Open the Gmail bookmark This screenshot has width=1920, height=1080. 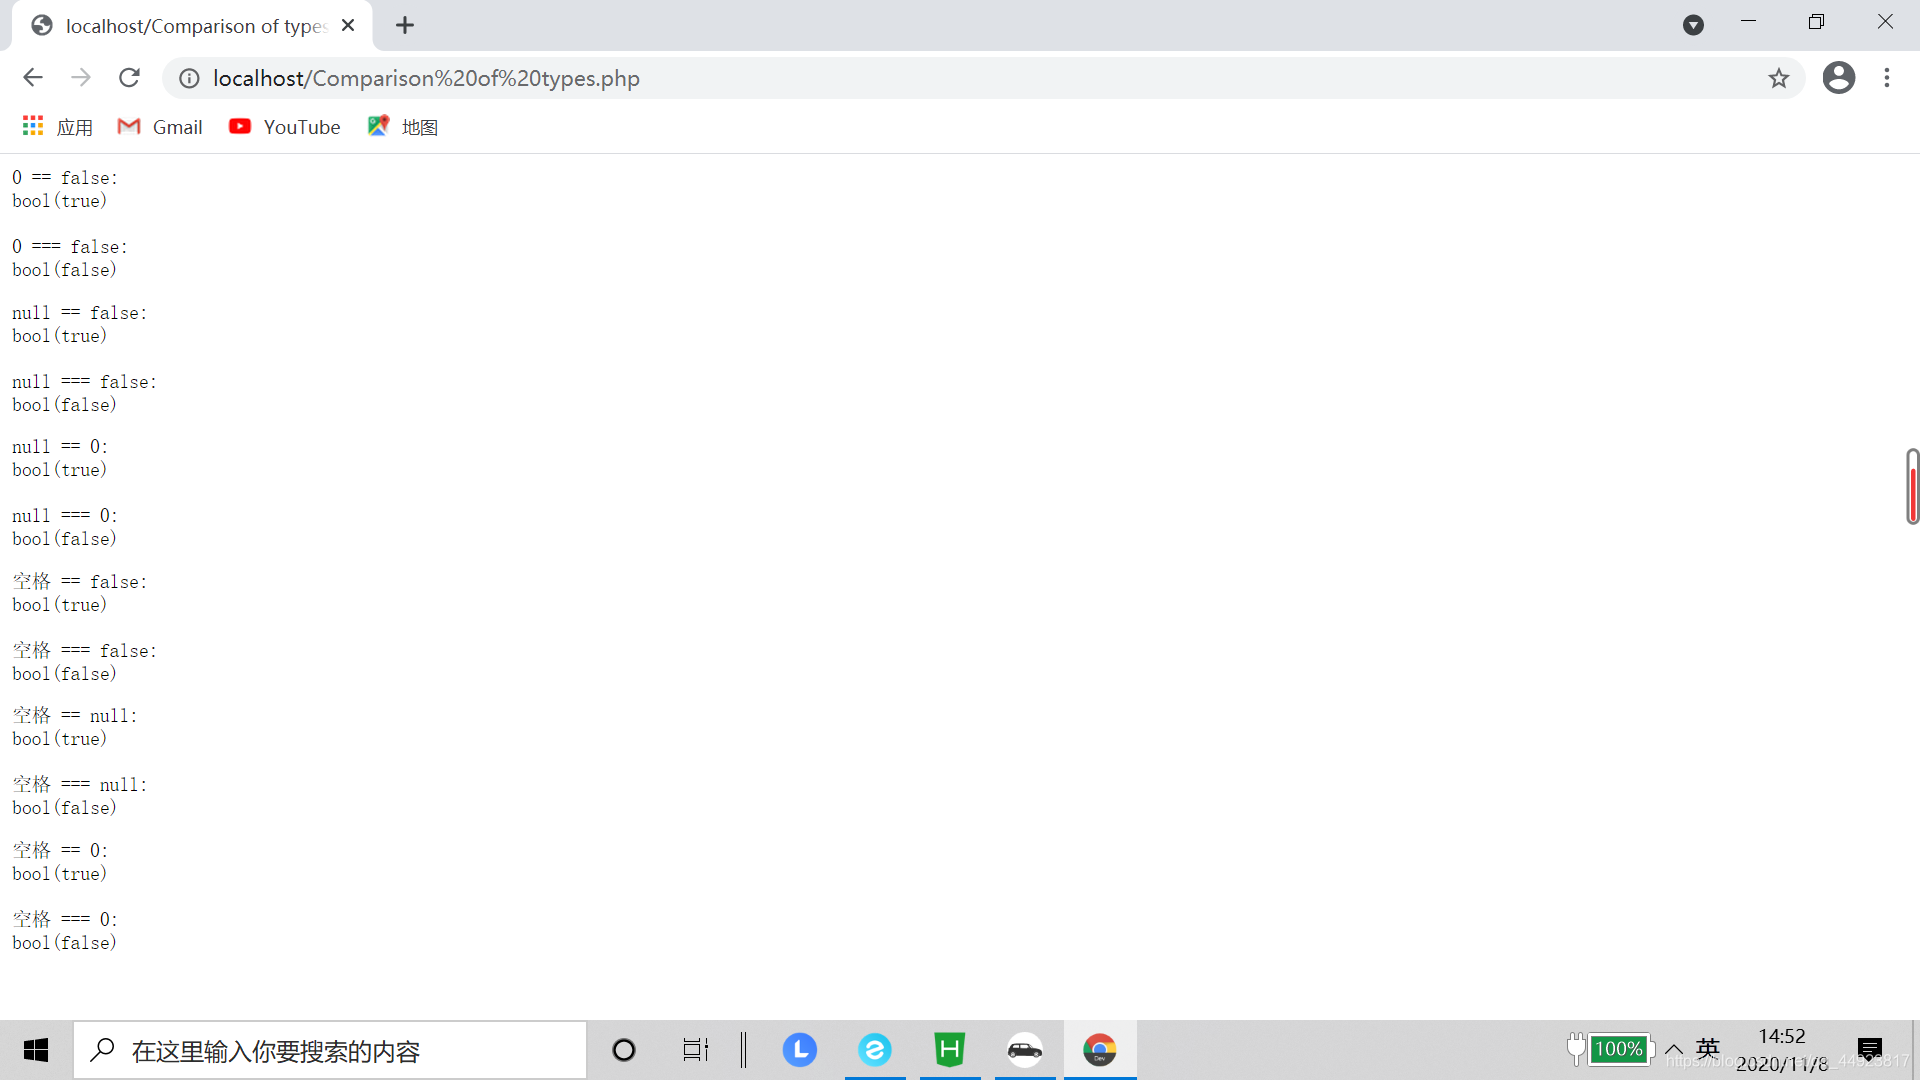160,127
